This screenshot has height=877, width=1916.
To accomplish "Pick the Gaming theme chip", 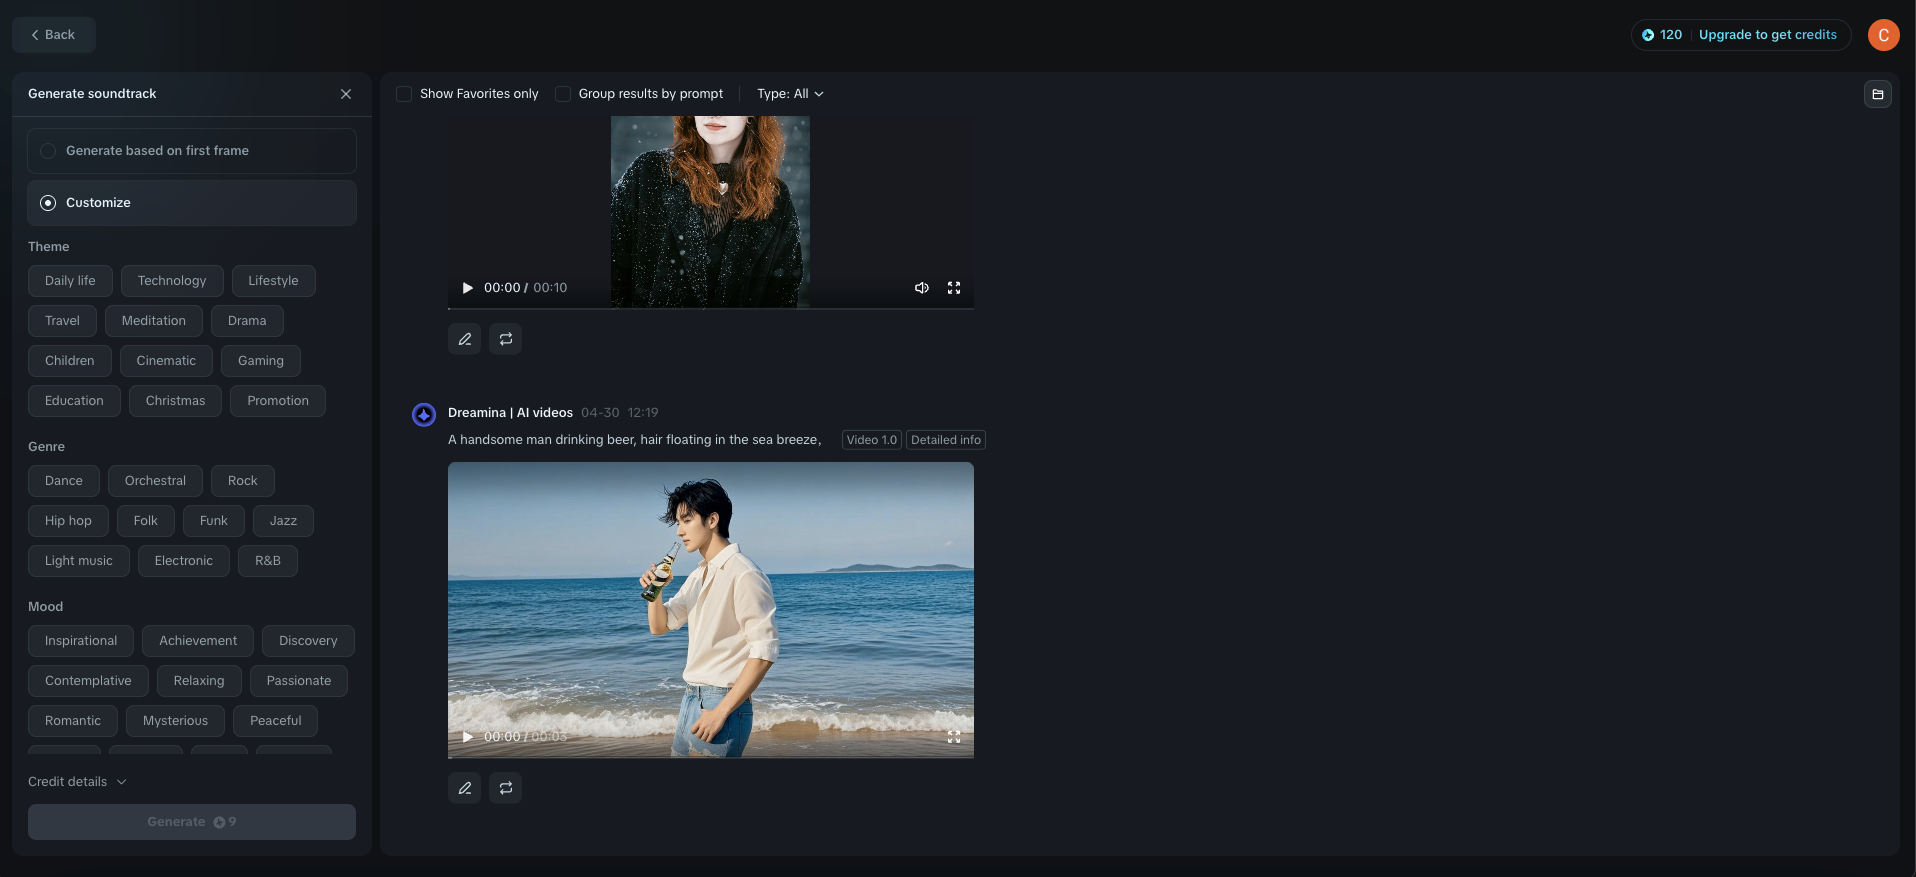I will tap(261, 361).
